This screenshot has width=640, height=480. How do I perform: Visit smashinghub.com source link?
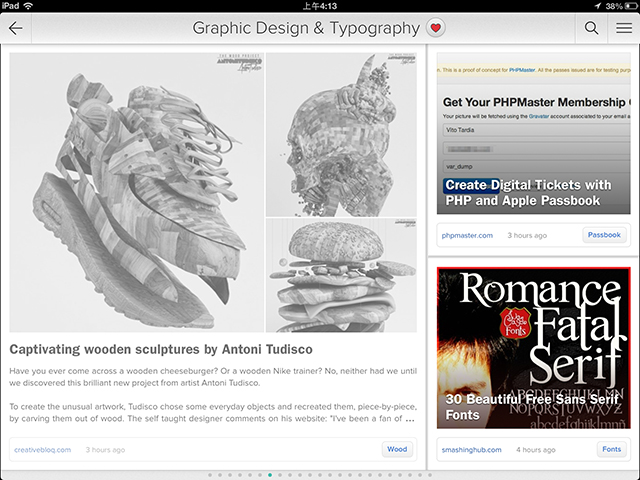pos(471,450)
